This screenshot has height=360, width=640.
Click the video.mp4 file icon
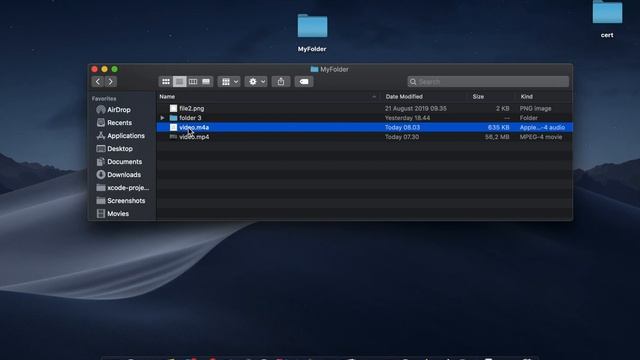coord(173,137)
